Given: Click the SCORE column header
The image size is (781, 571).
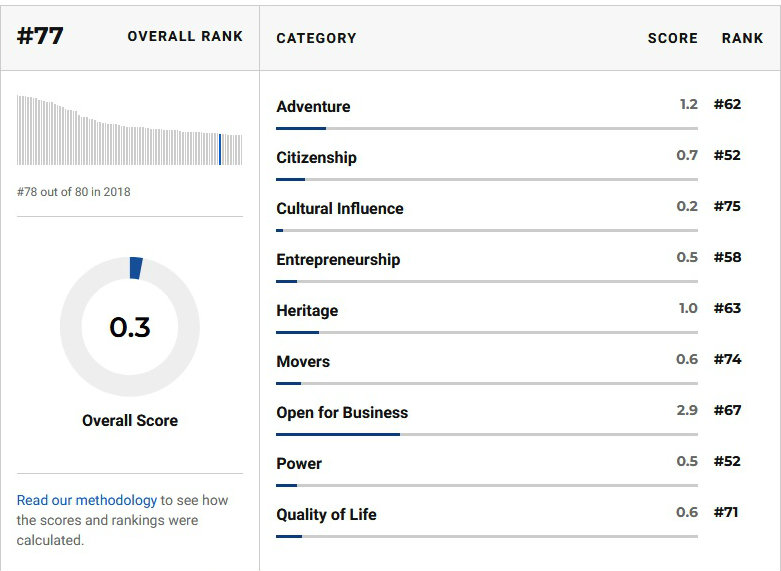Looking at the screenshot, I should [x=672, y=38].
